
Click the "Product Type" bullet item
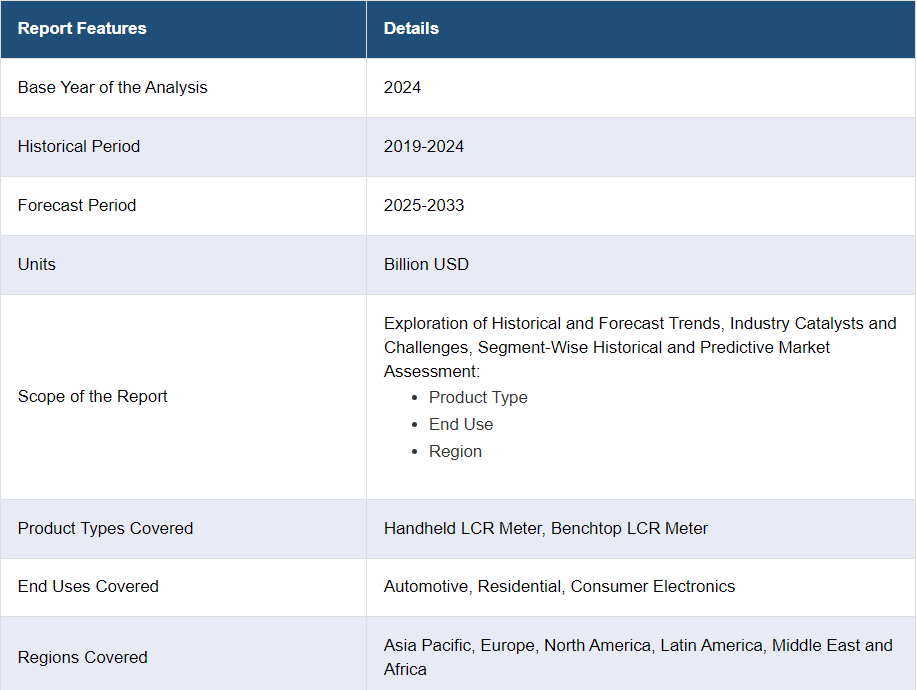point(478,397)
